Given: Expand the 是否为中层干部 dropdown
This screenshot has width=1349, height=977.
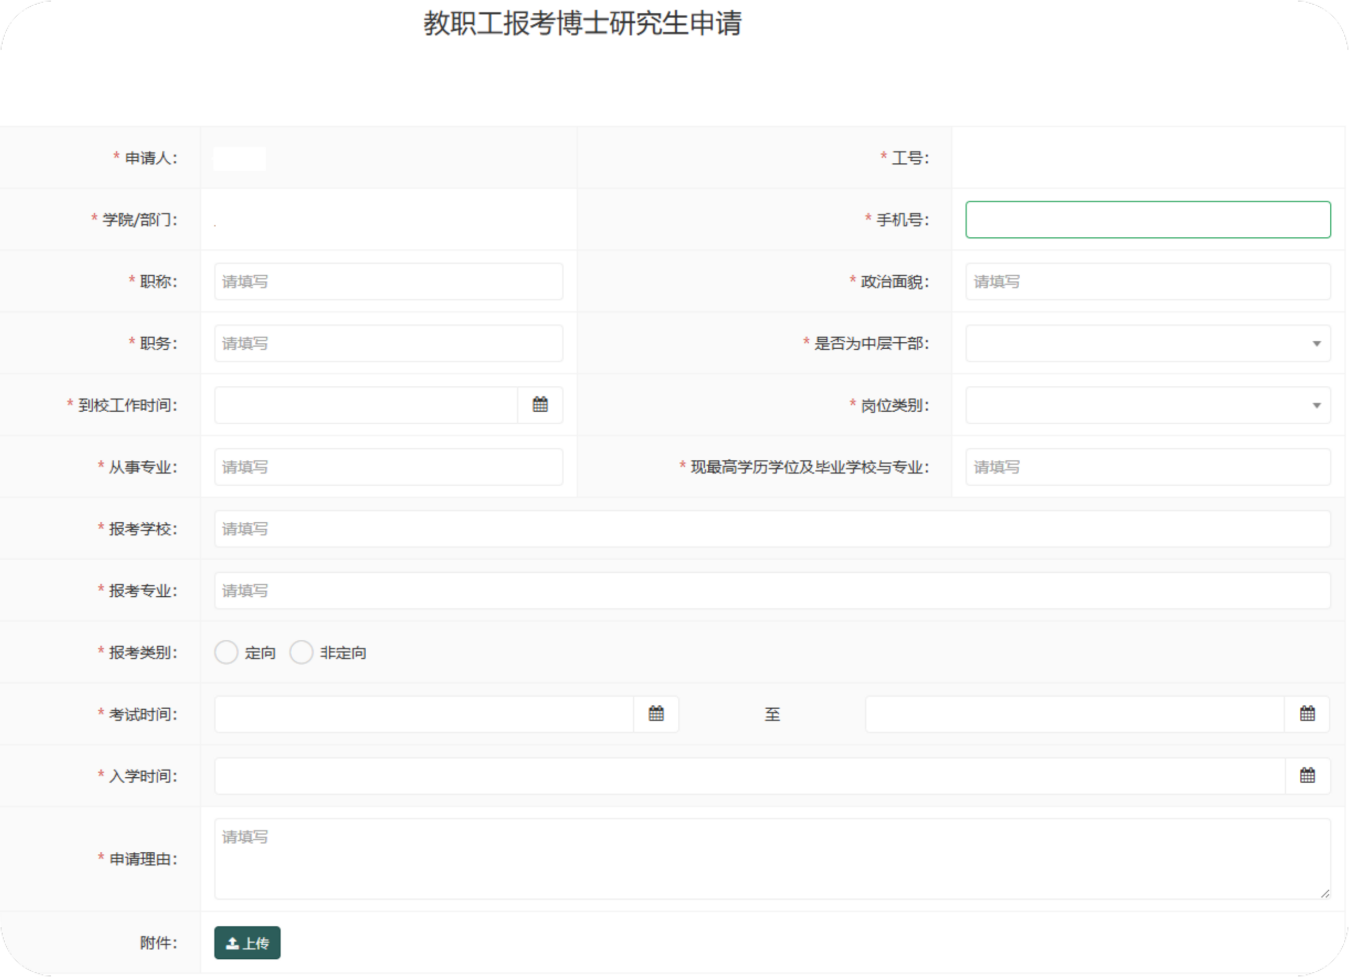Looking at the screenshot, I should (x=1147, y=344).
